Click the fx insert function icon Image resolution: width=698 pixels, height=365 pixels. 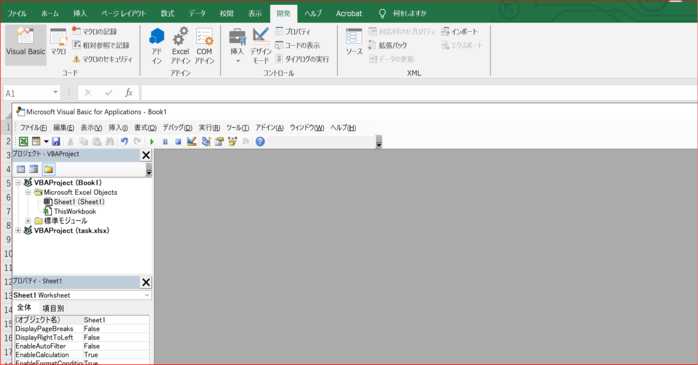(129, 93)
